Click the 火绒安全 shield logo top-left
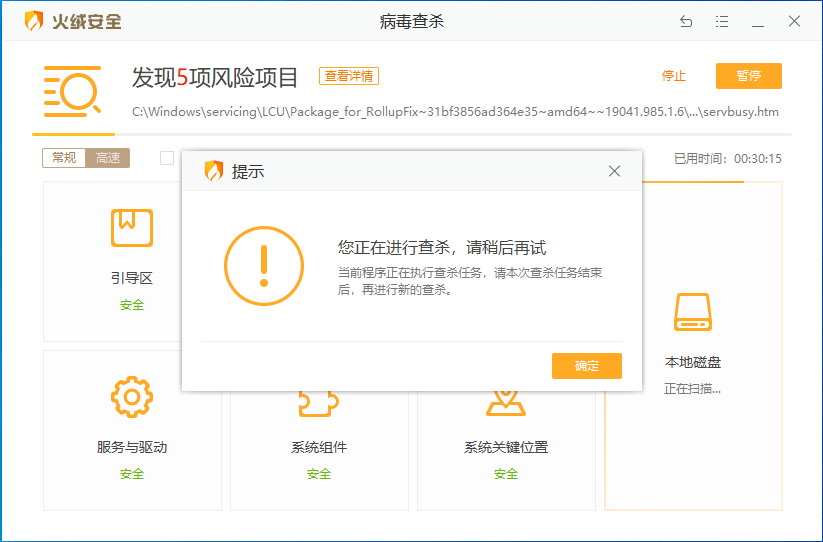Viewport: 823px width, 542px height. point(35,21)
